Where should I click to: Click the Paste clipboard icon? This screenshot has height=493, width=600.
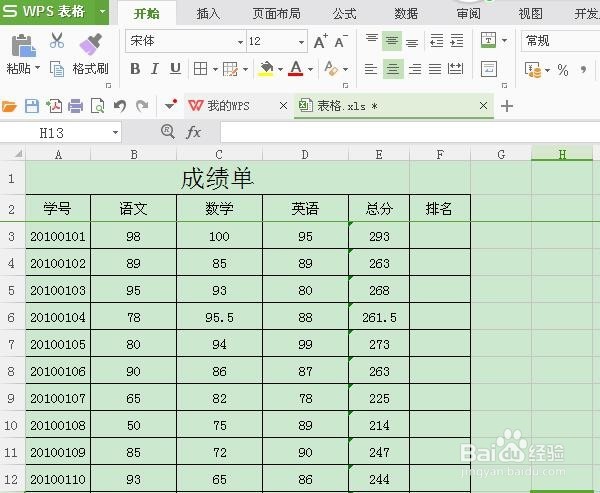23,46
